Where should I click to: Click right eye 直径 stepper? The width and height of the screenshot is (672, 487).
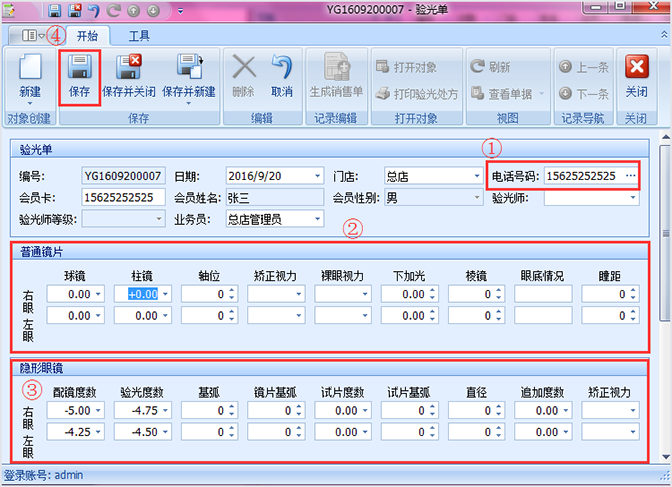pos(499,410)
